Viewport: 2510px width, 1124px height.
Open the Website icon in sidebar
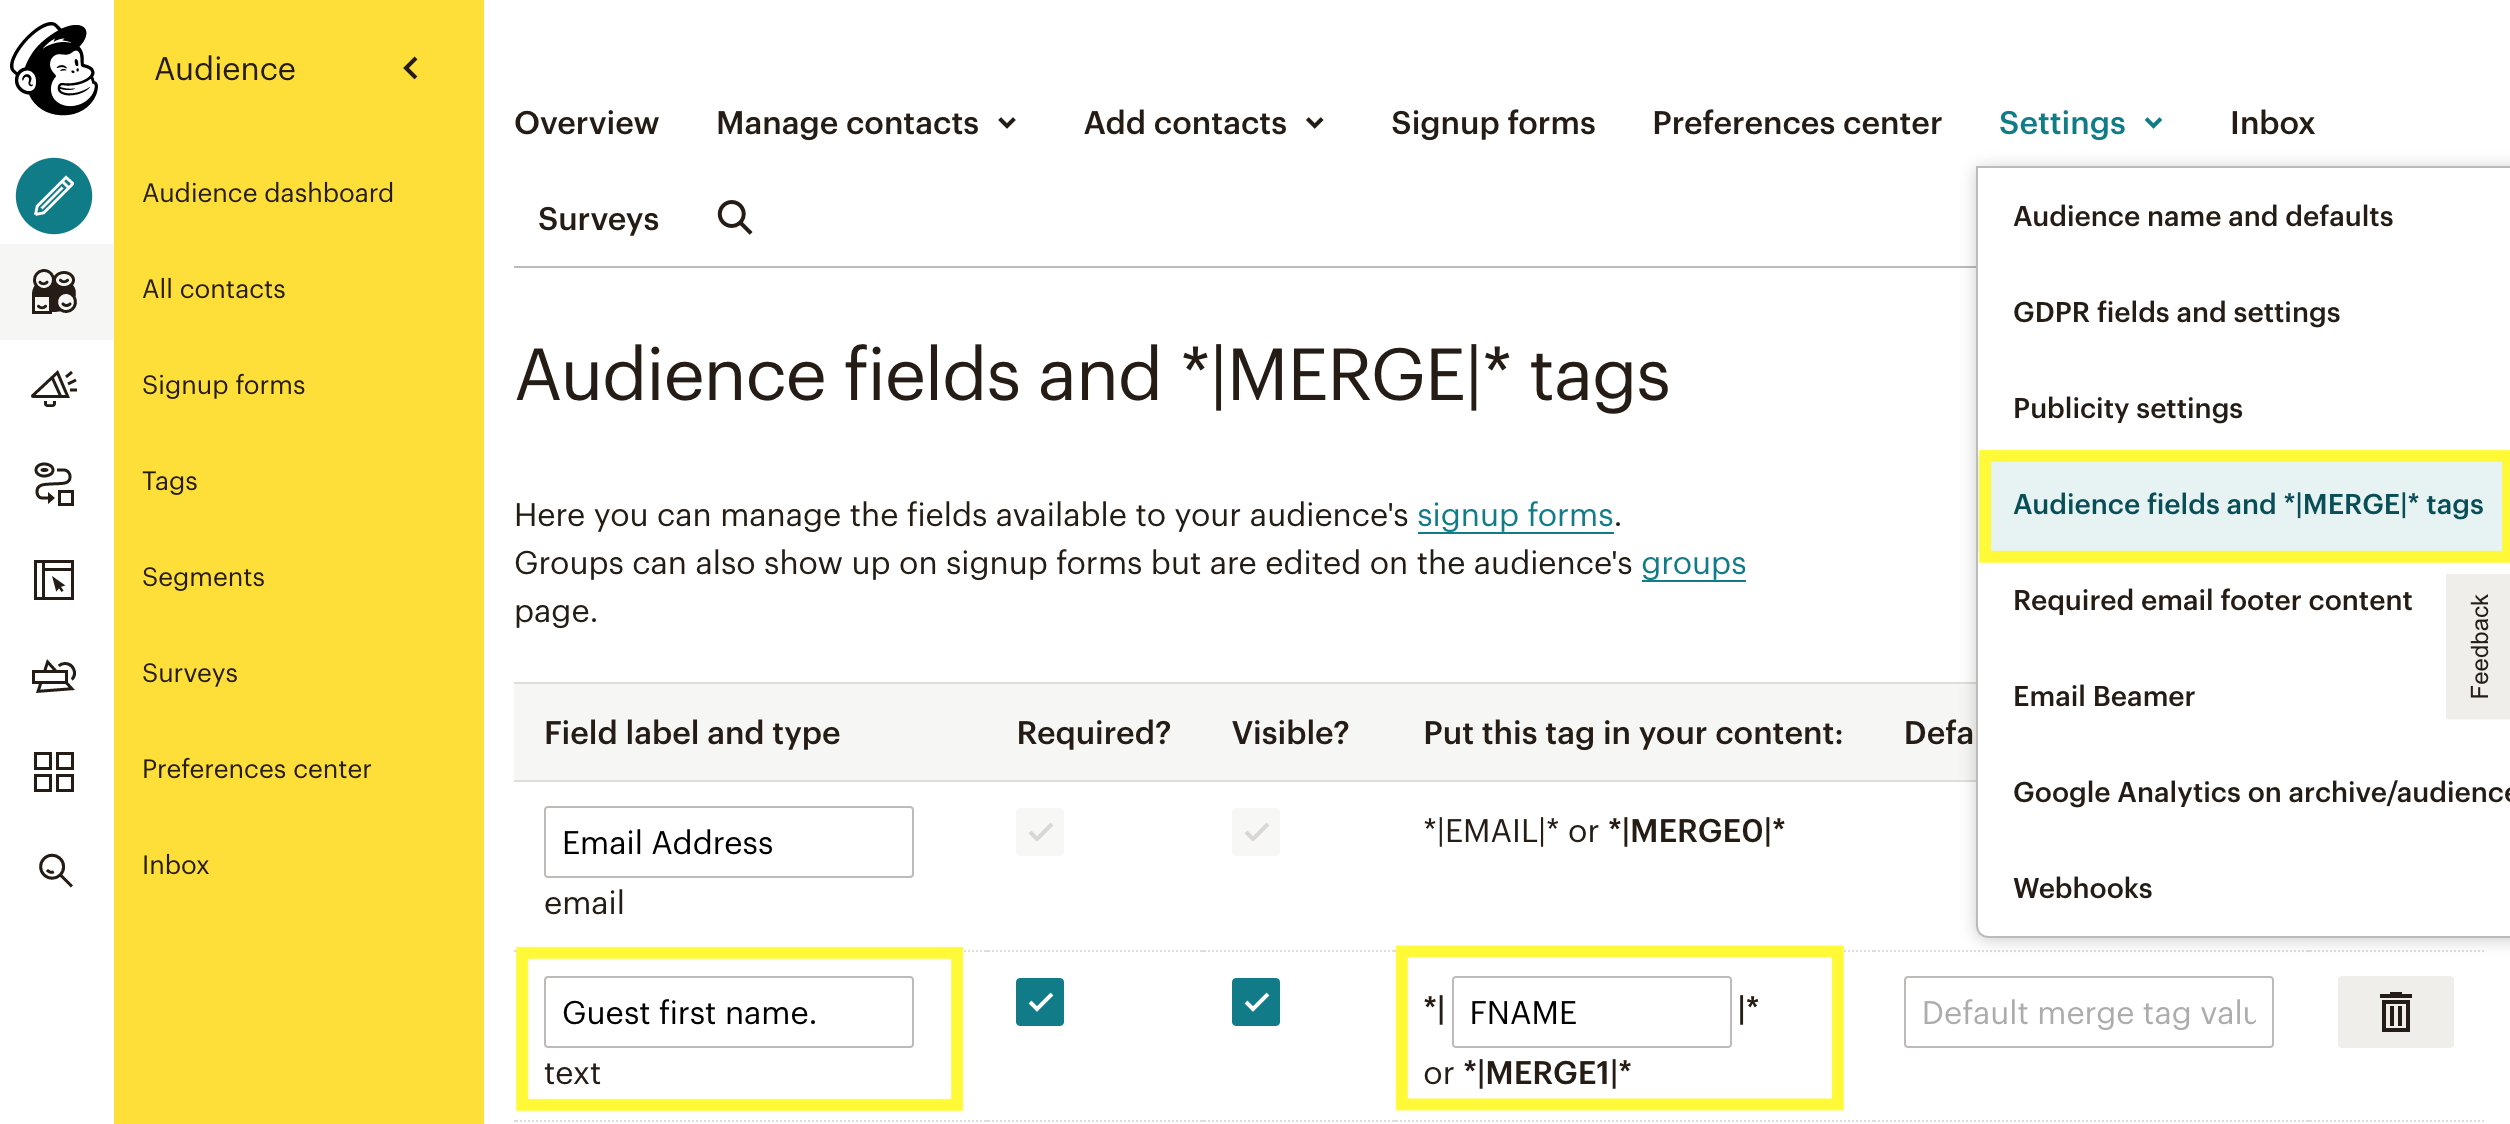coord(55,580)
